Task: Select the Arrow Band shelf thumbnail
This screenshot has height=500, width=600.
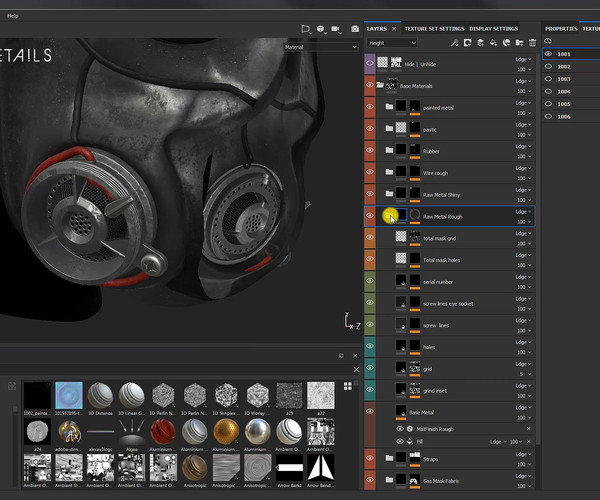Action: point(289,467)
